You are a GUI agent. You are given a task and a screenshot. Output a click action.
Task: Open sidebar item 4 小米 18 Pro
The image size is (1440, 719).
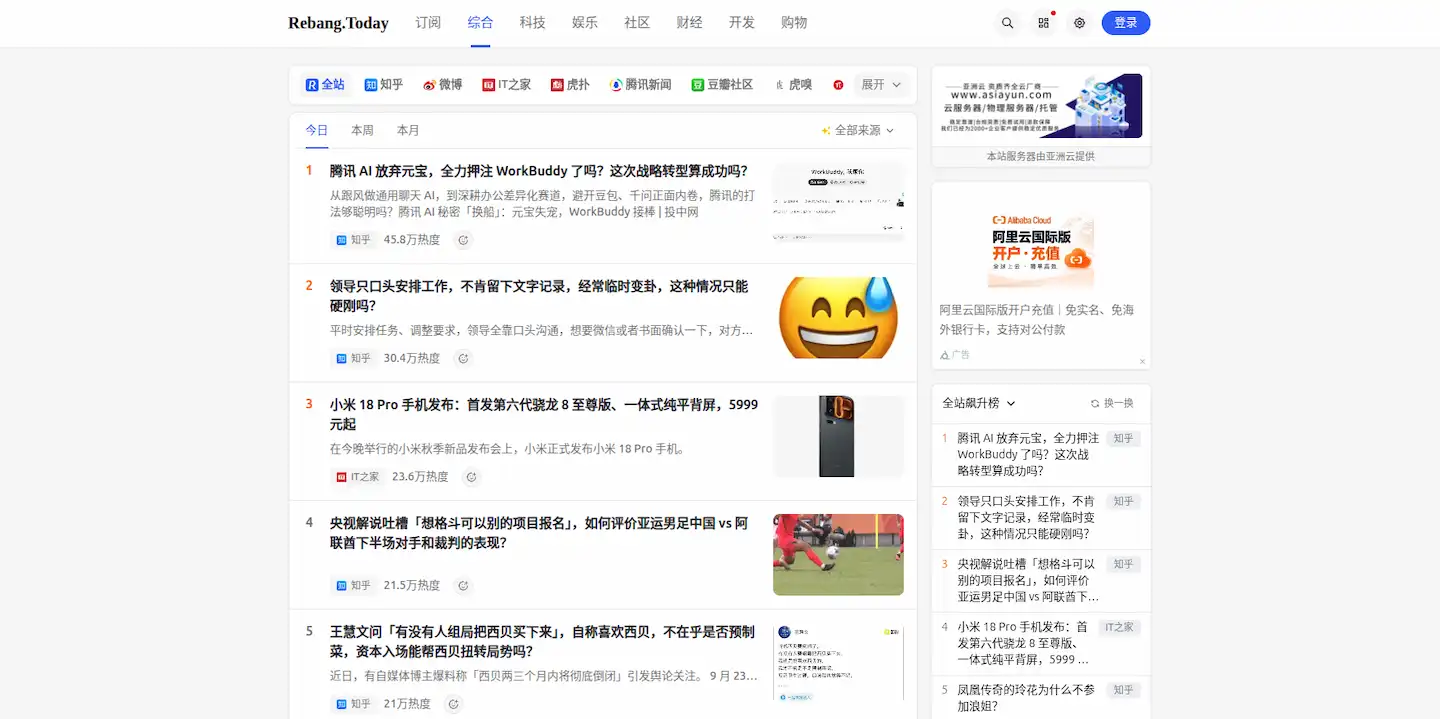click(1025, 643)
